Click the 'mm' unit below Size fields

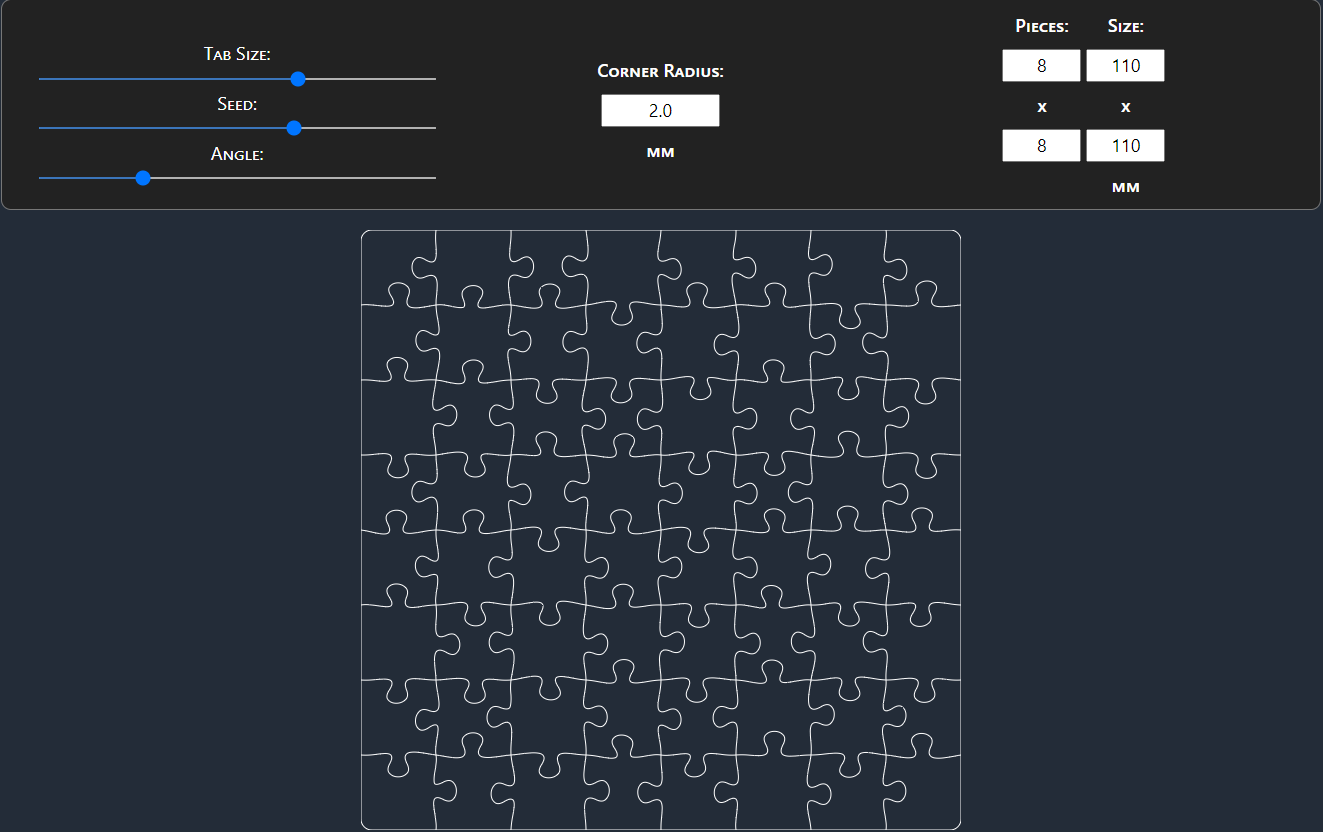[1125, 187]
